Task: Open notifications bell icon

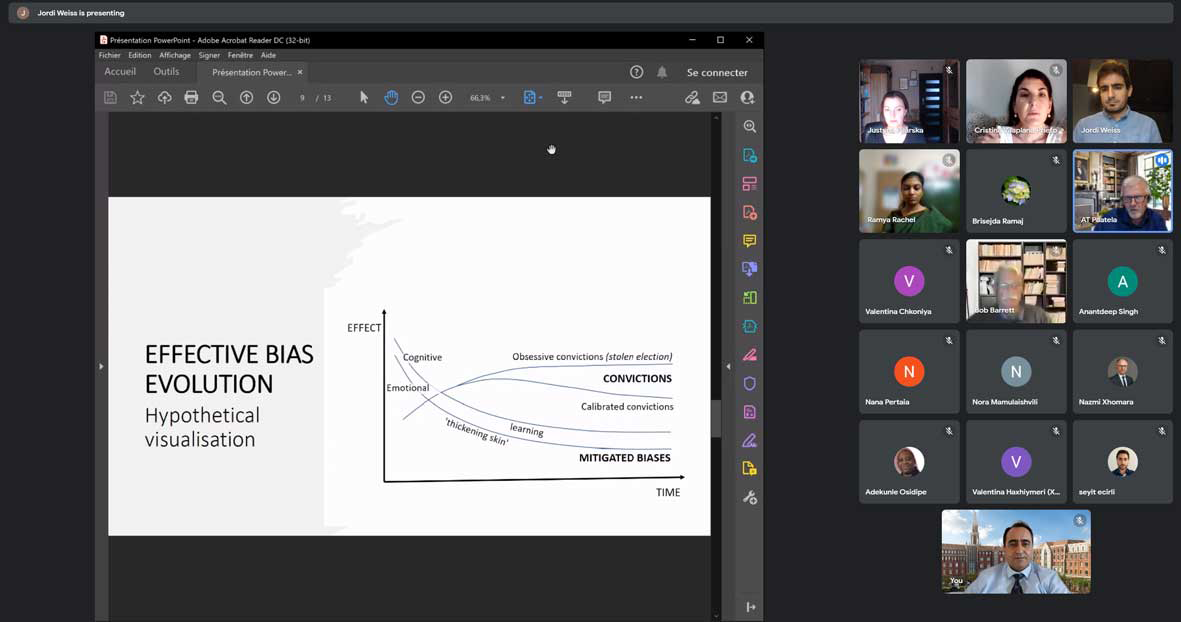Action: click(662, 72)
